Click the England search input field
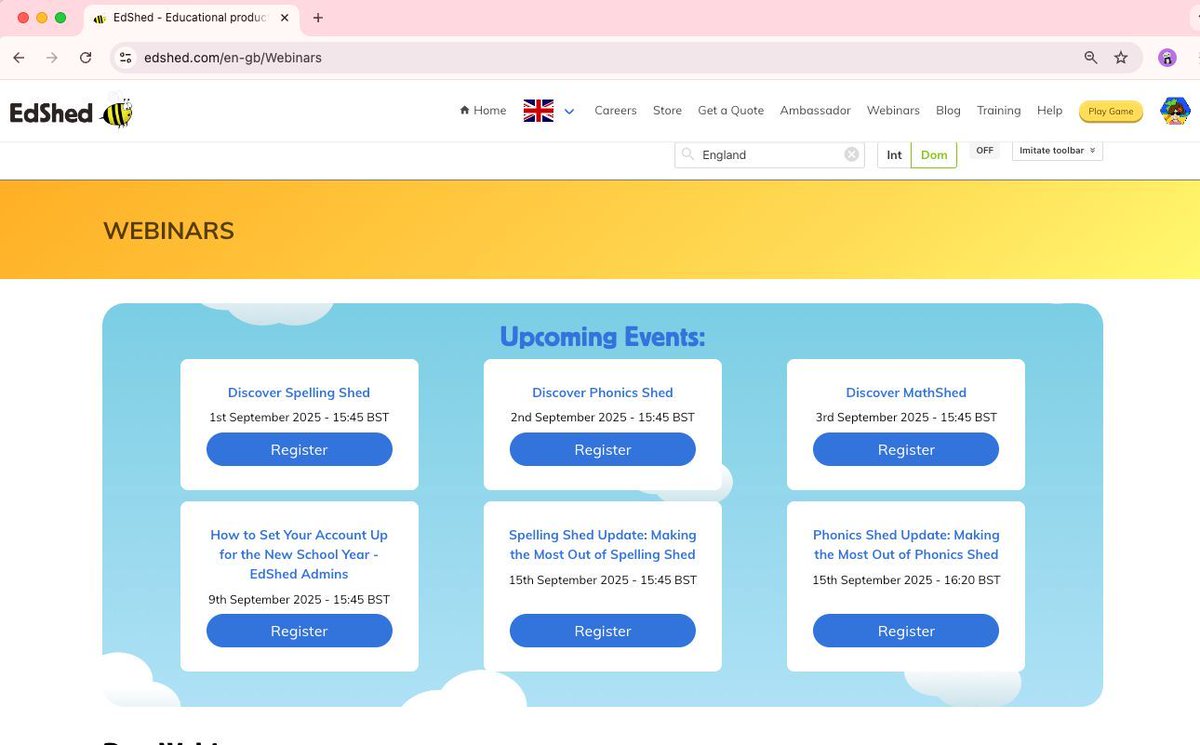This screenshot has width=1200, height=745. [769, 154]
